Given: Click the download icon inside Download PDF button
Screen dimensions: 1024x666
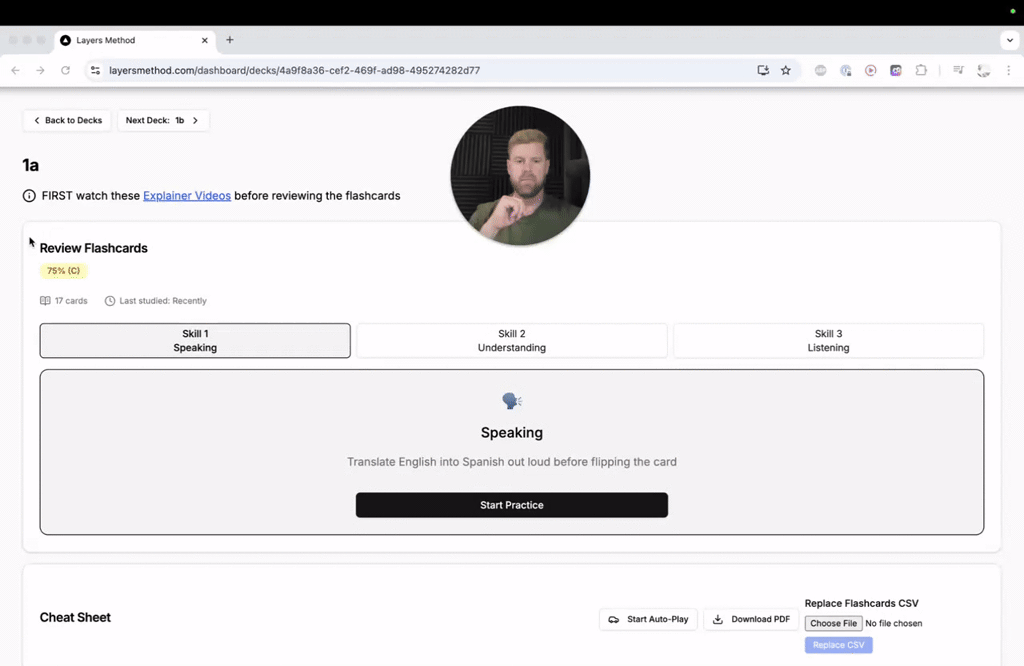Looking at the screenshot, I should pos(717,619).
